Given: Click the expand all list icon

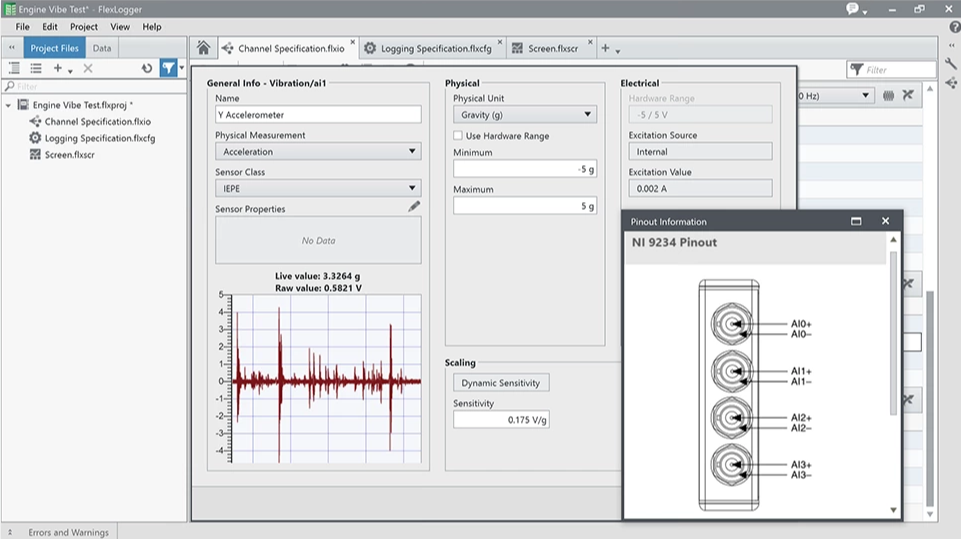Looking at the screenshot, I should pos(14,68).
